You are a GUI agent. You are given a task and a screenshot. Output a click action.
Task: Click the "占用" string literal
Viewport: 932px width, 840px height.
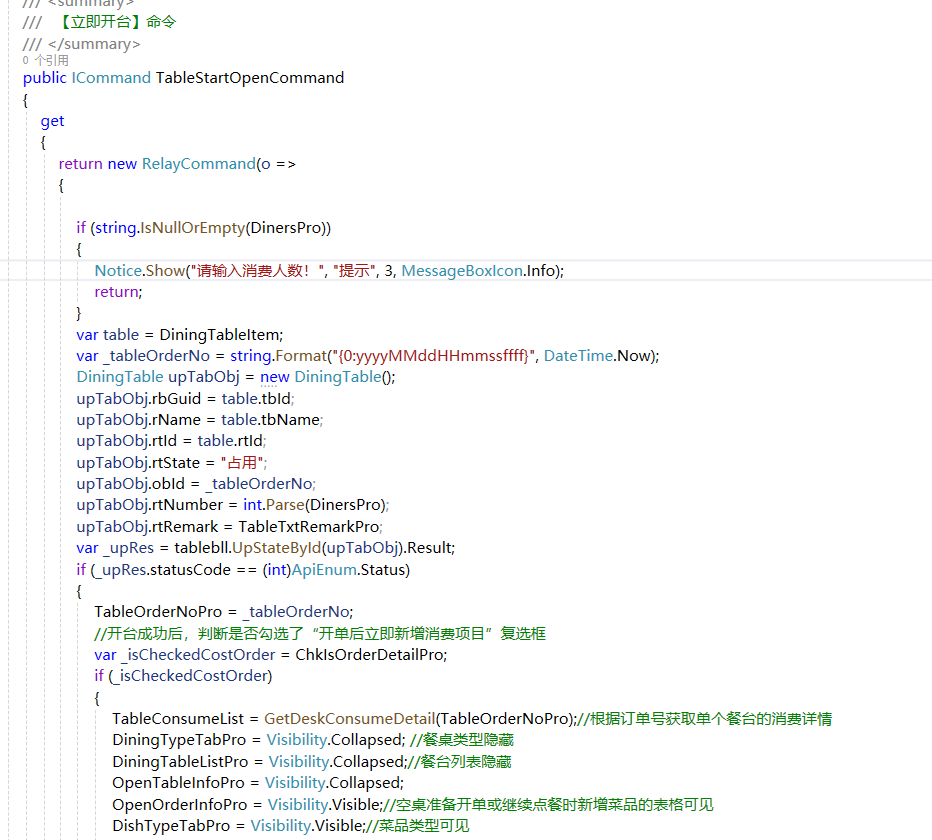[x=242, y=463]
